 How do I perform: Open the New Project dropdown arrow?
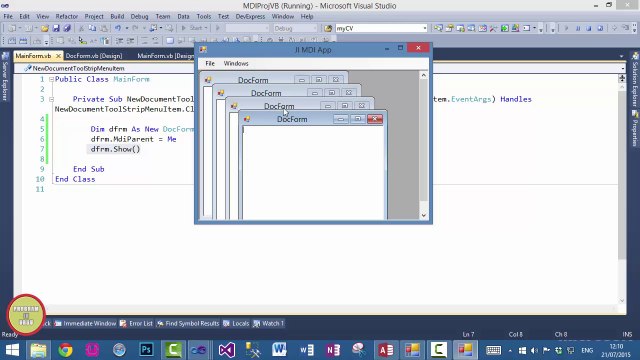tap(20, 28)
